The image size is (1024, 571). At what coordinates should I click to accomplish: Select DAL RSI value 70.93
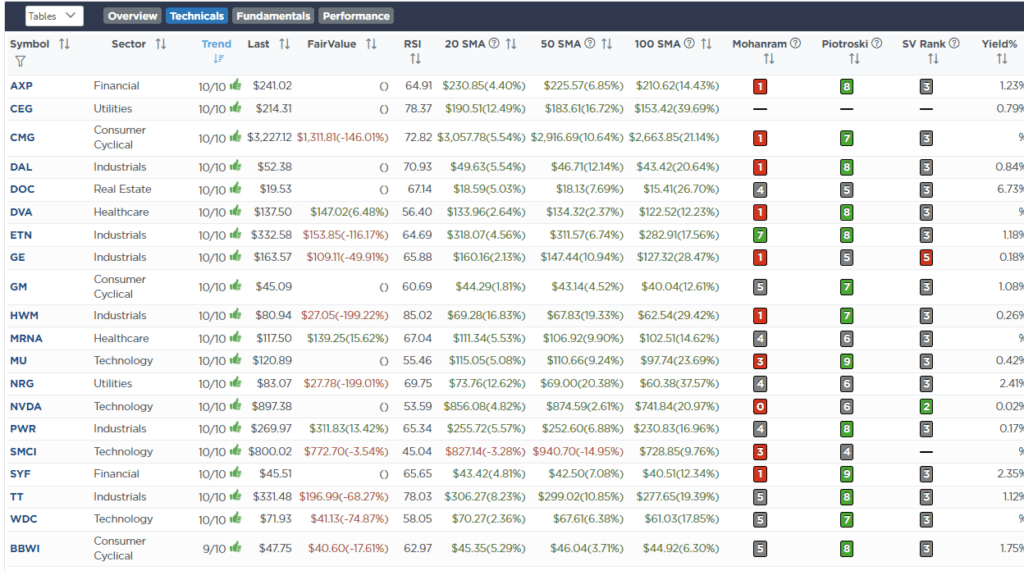click(417, 167)
